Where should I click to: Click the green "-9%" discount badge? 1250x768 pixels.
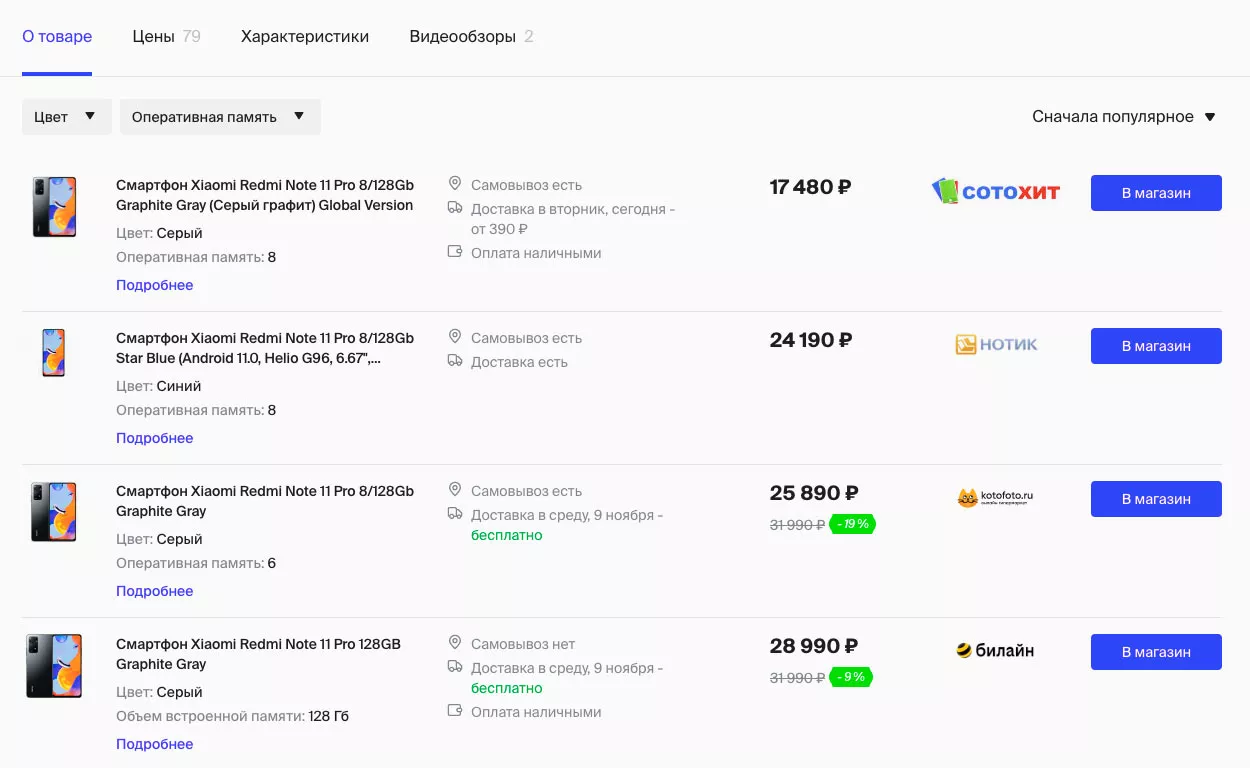point(851,677)
